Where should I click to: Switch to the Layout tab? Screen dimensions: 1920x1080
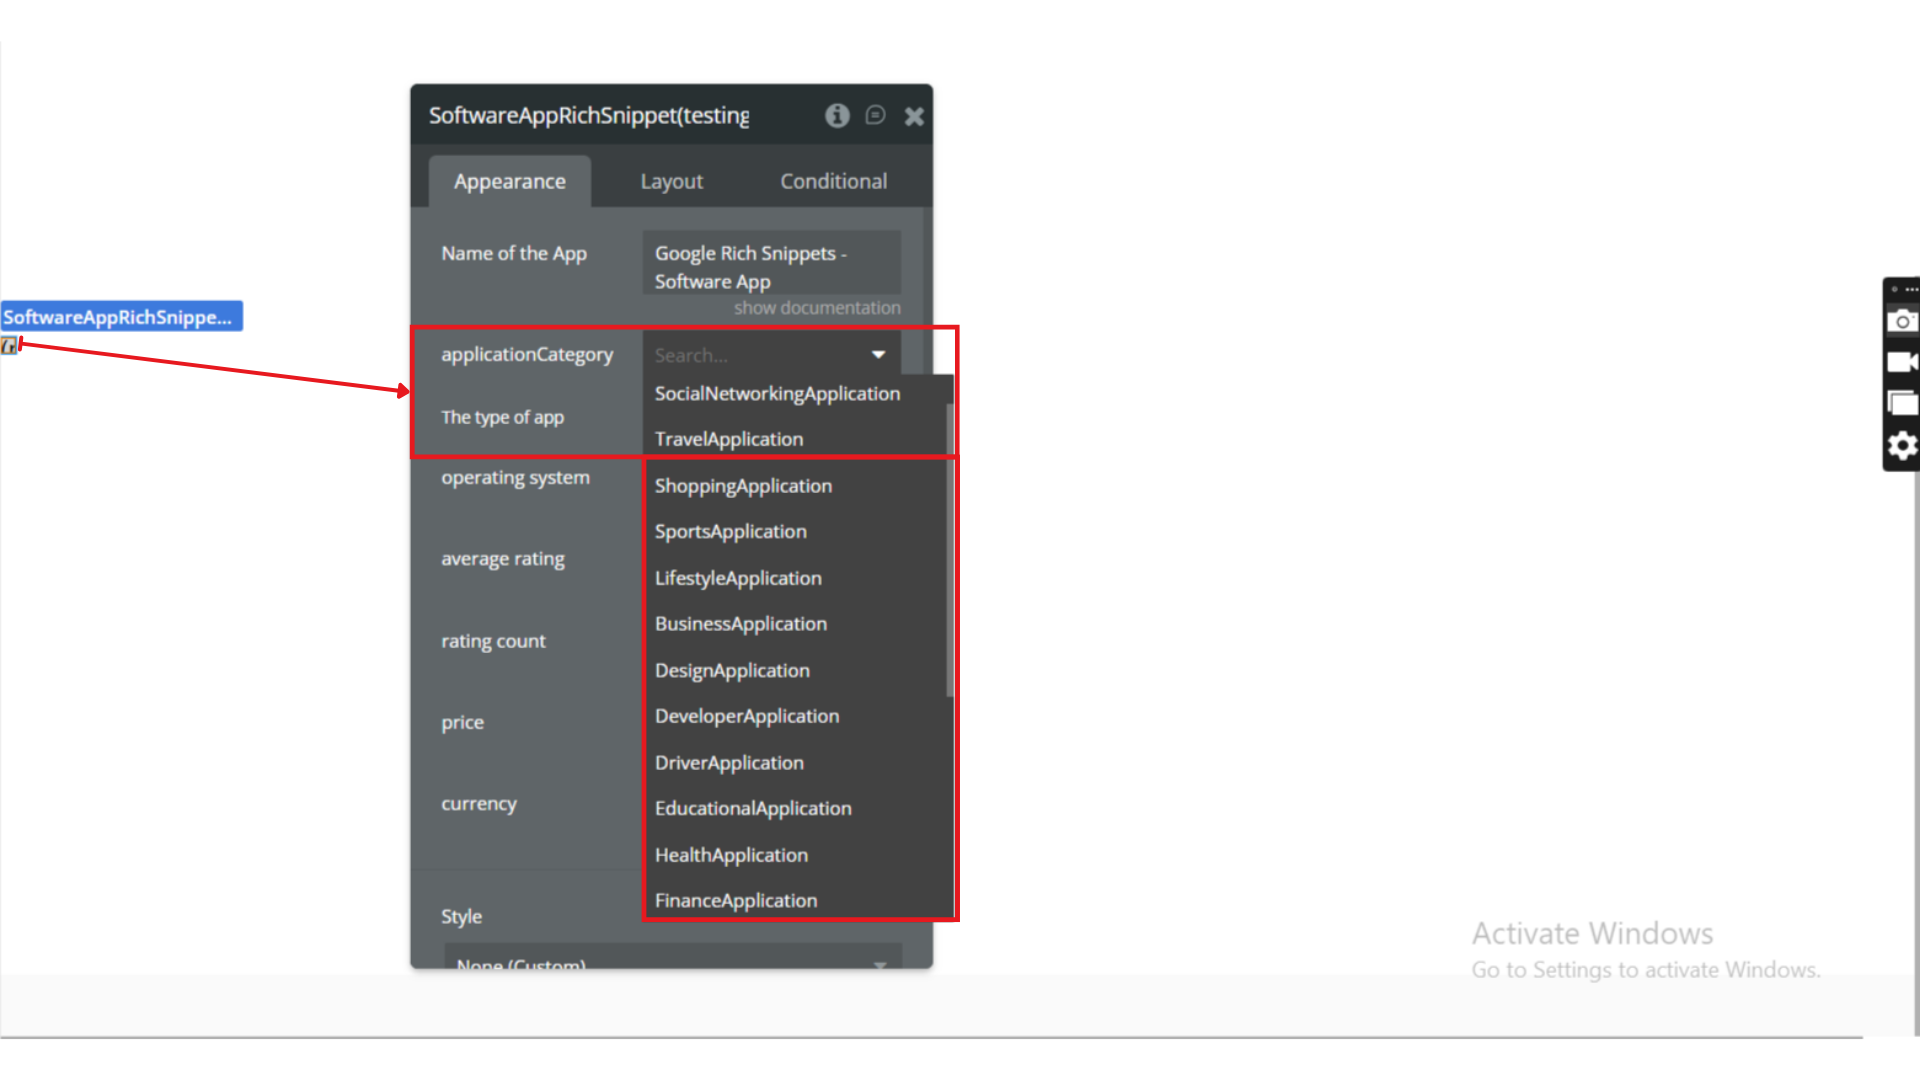(671, 182)
